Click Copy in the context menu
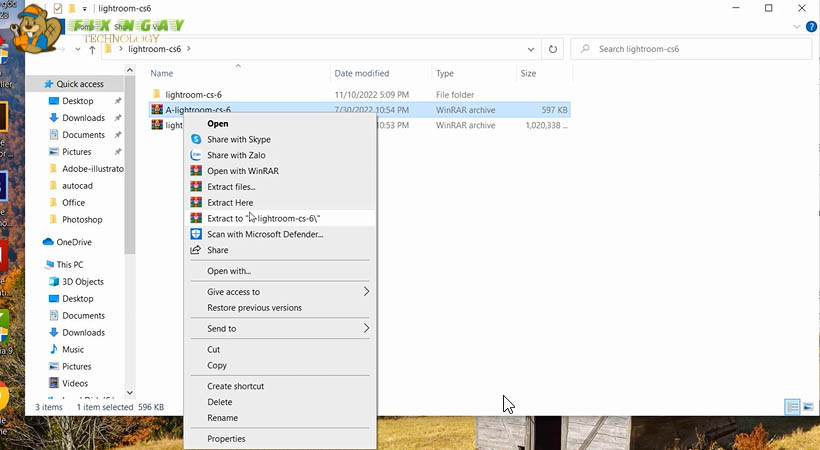820x450 pixels. (217, 365)
